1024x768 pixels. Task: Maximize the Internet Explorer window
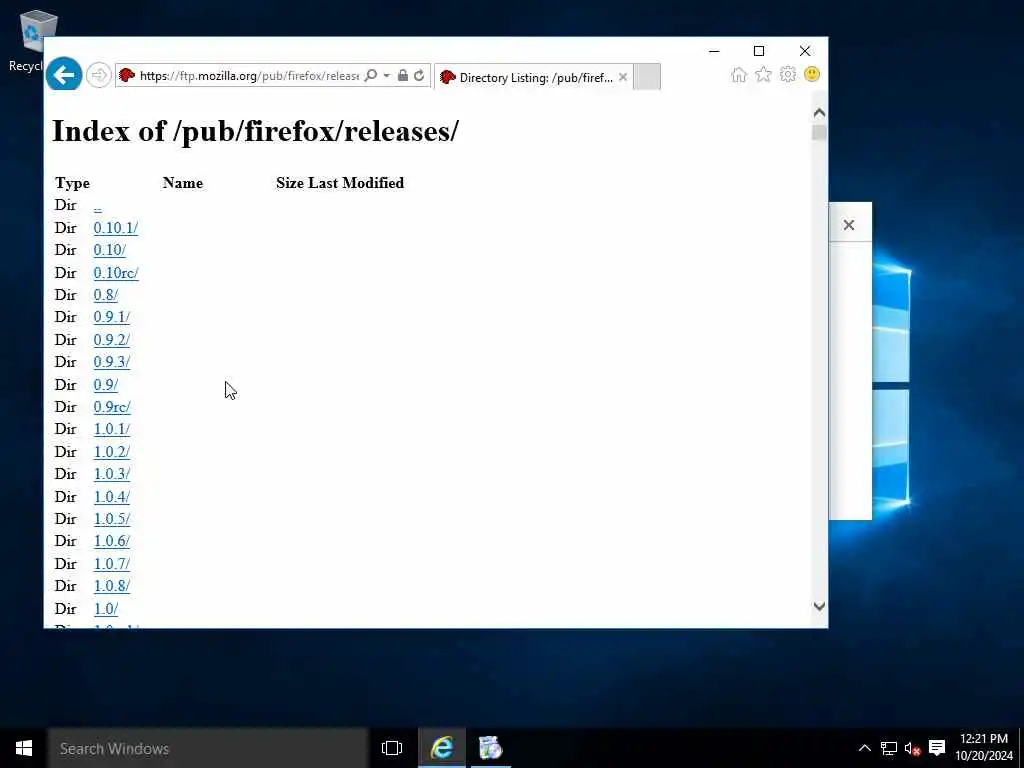[x=759, y=51]
